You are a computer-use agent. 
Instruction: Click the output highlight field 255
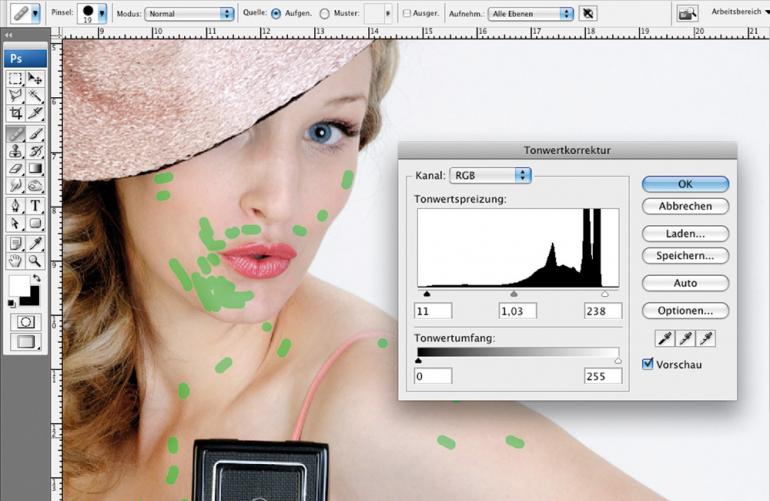pos(603,376)
